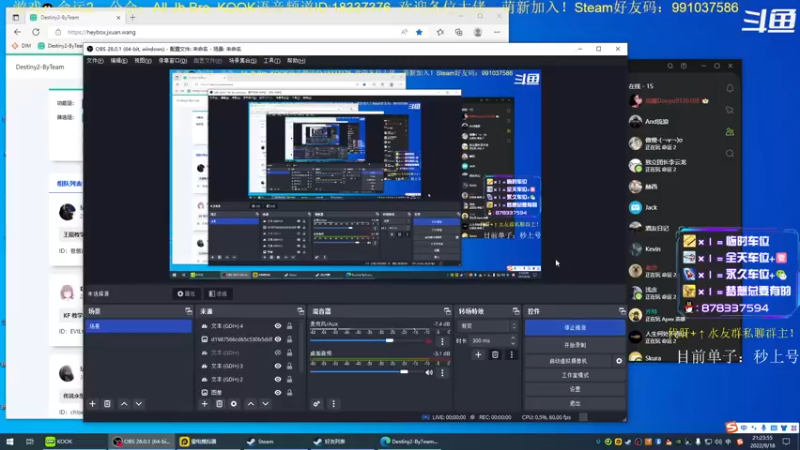The image size is (800, 450).
Task: Toggle lock on 文本 (GDI+) 3 source
Action: pyautogui.click(x=289, y=366)
